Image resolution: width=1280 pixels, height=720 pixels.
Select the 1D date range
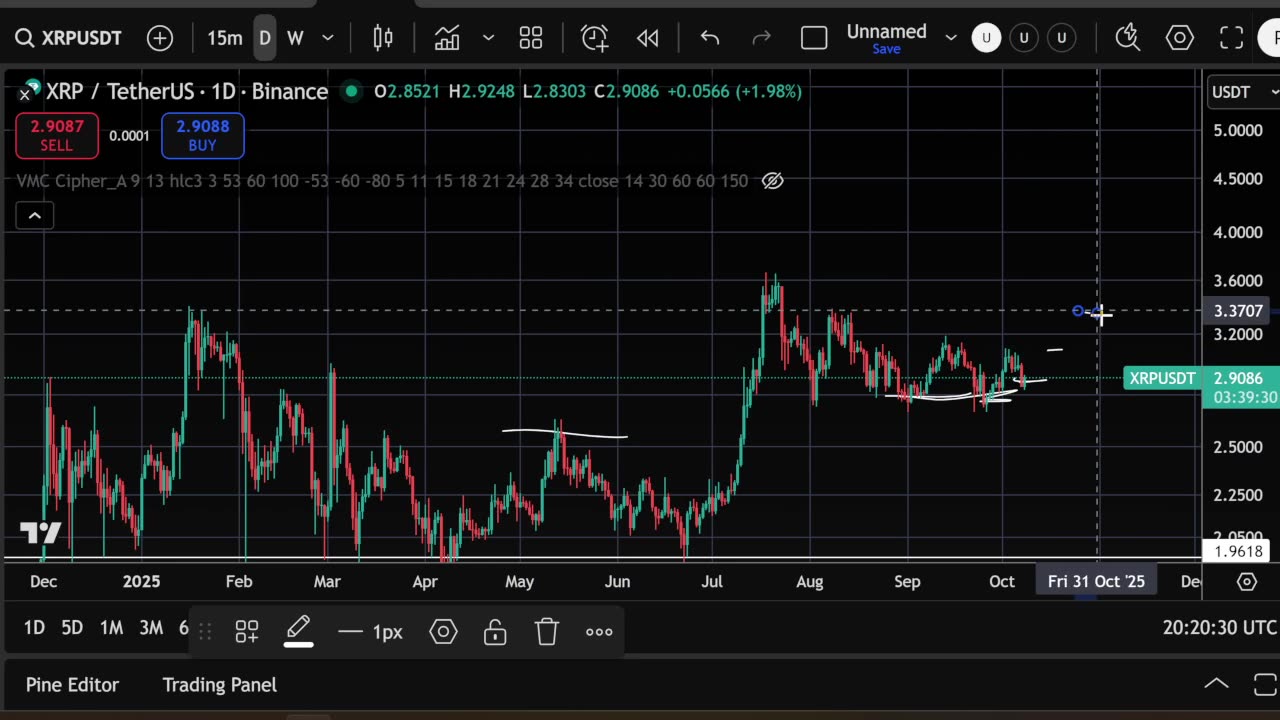(x=34, y=628)
